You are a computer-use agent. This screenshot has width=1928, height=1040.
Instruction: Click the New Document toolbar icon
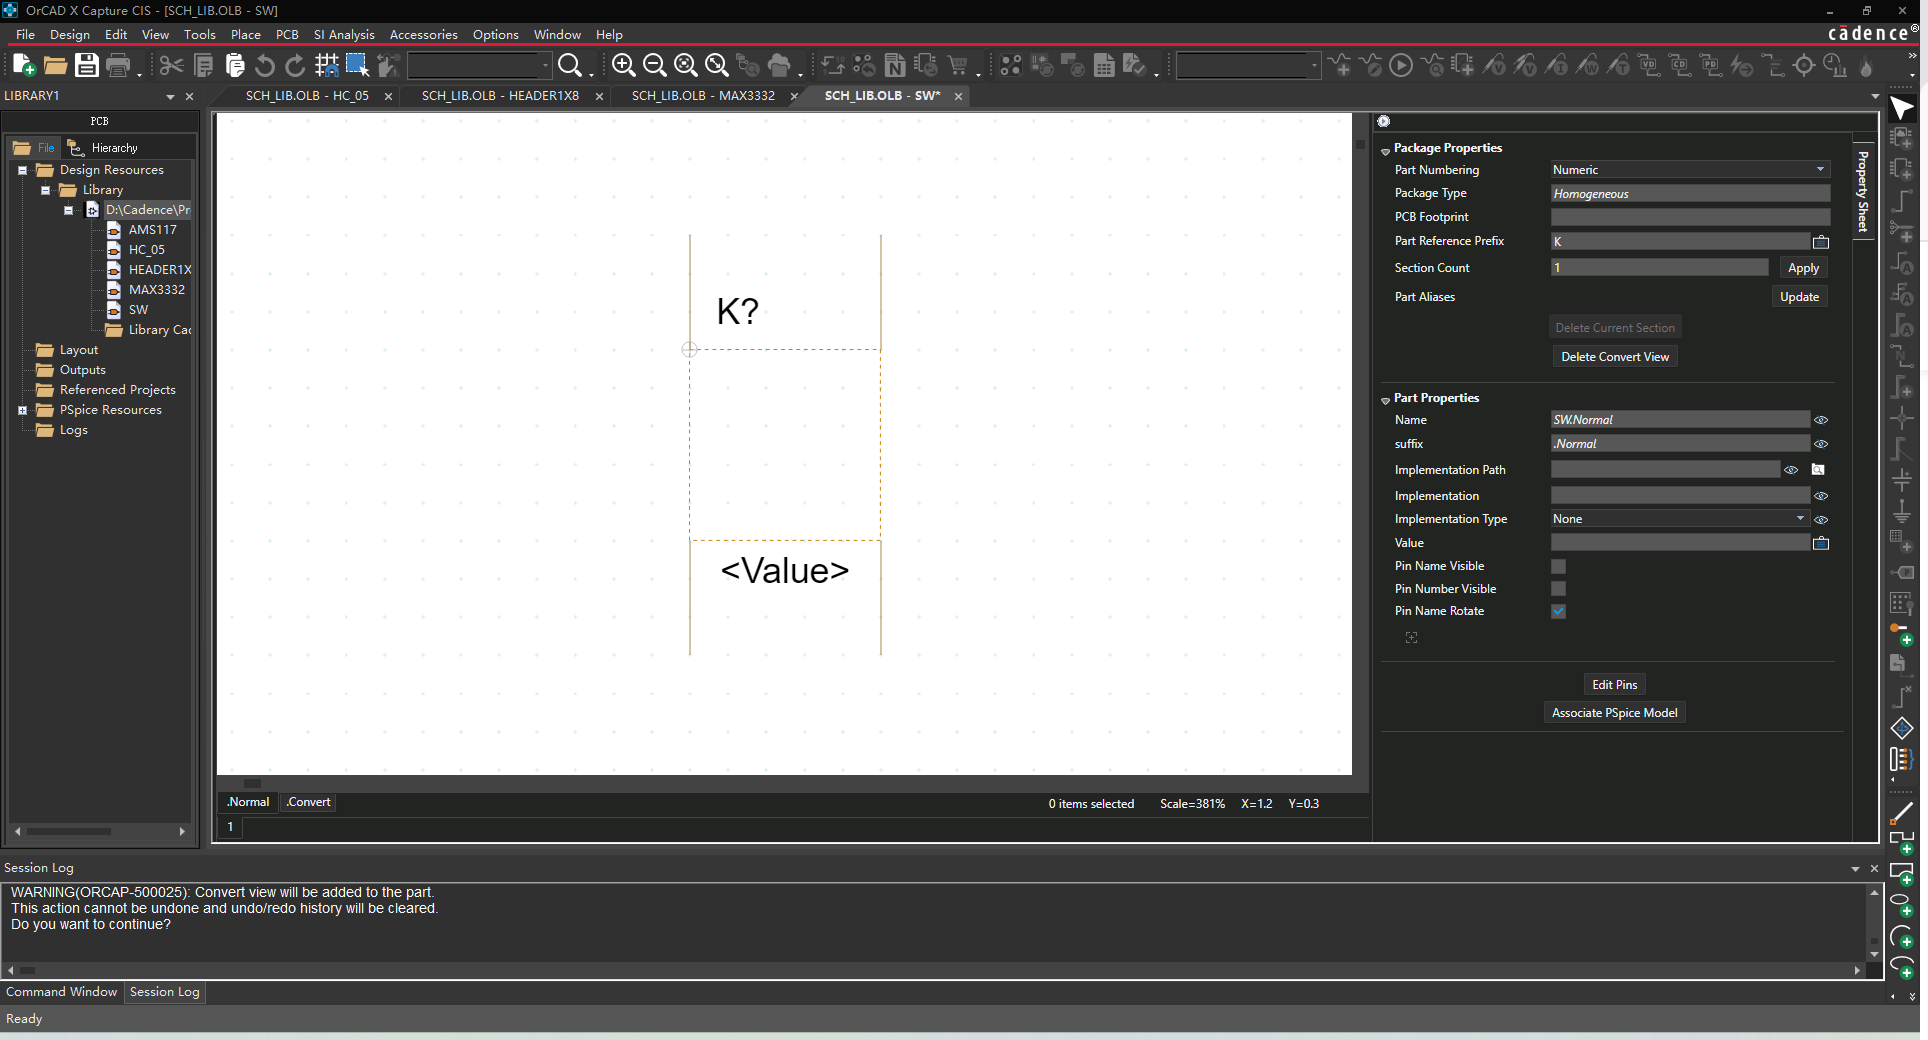[x=24, y=66]
